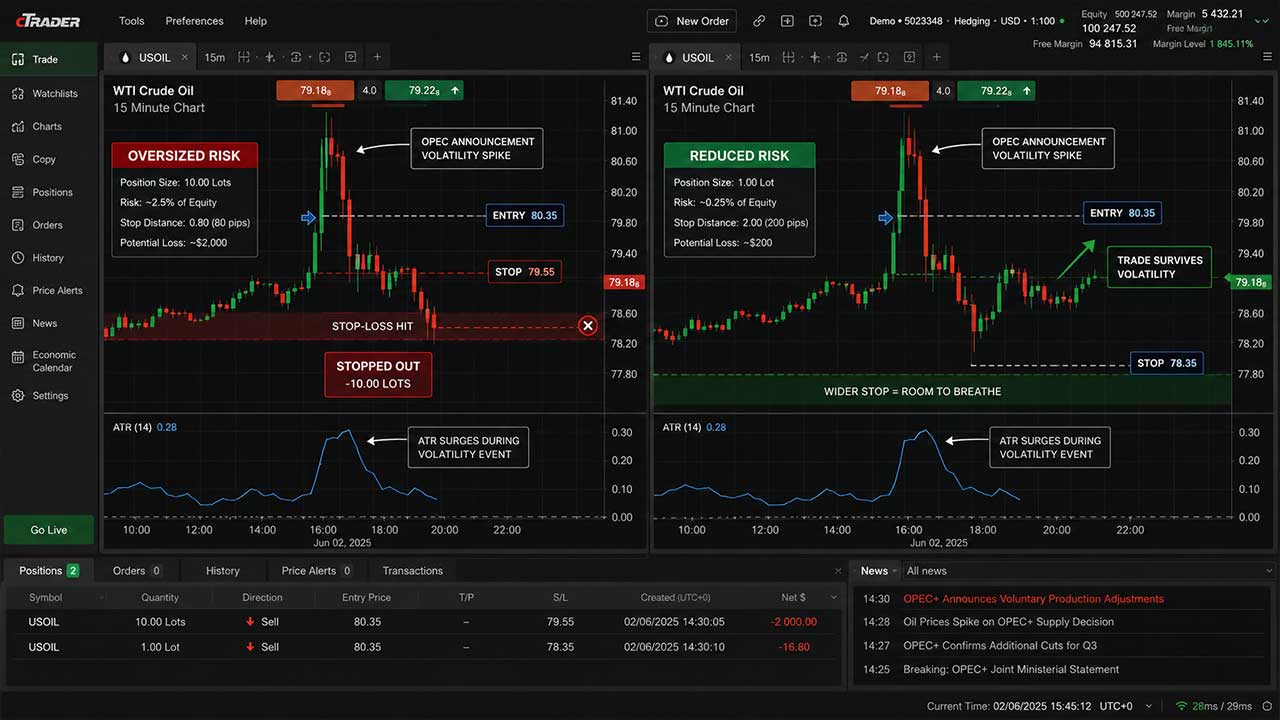Open Price Alerts in the left sidebar
The height and width of the screenshot is (720, 1280).
pyautogui.click(x=49, y=290)
